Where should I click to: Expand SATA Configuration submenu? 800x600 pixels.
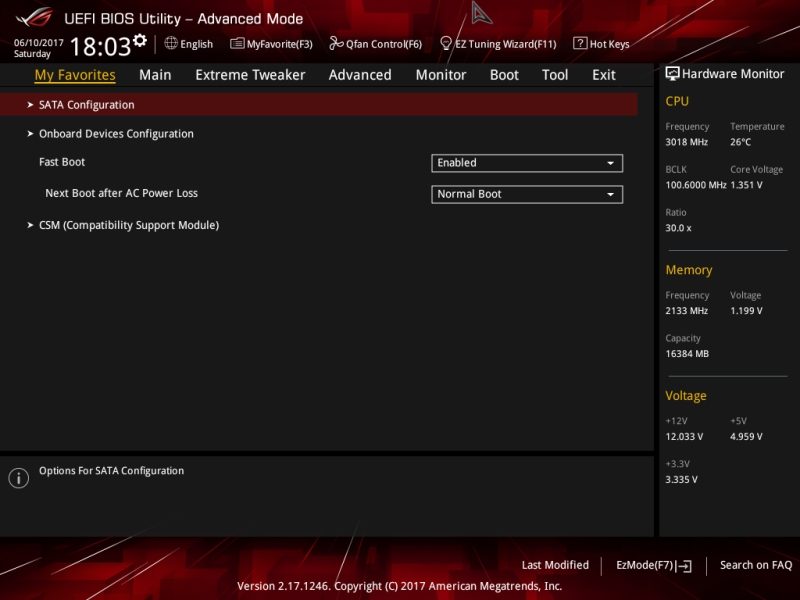319,105
